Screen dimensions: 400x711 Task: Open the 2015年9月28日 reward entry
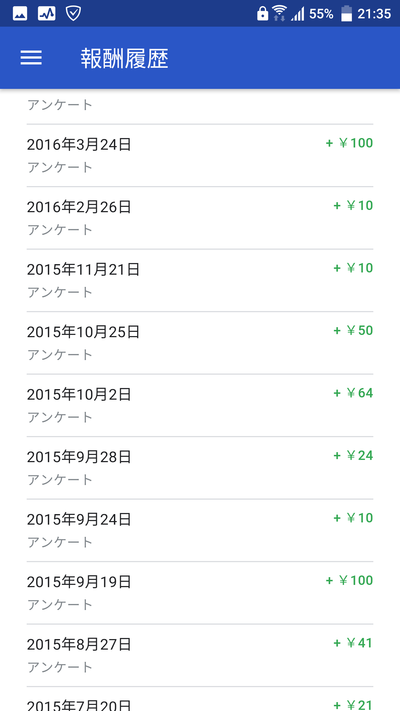[200, 468]
